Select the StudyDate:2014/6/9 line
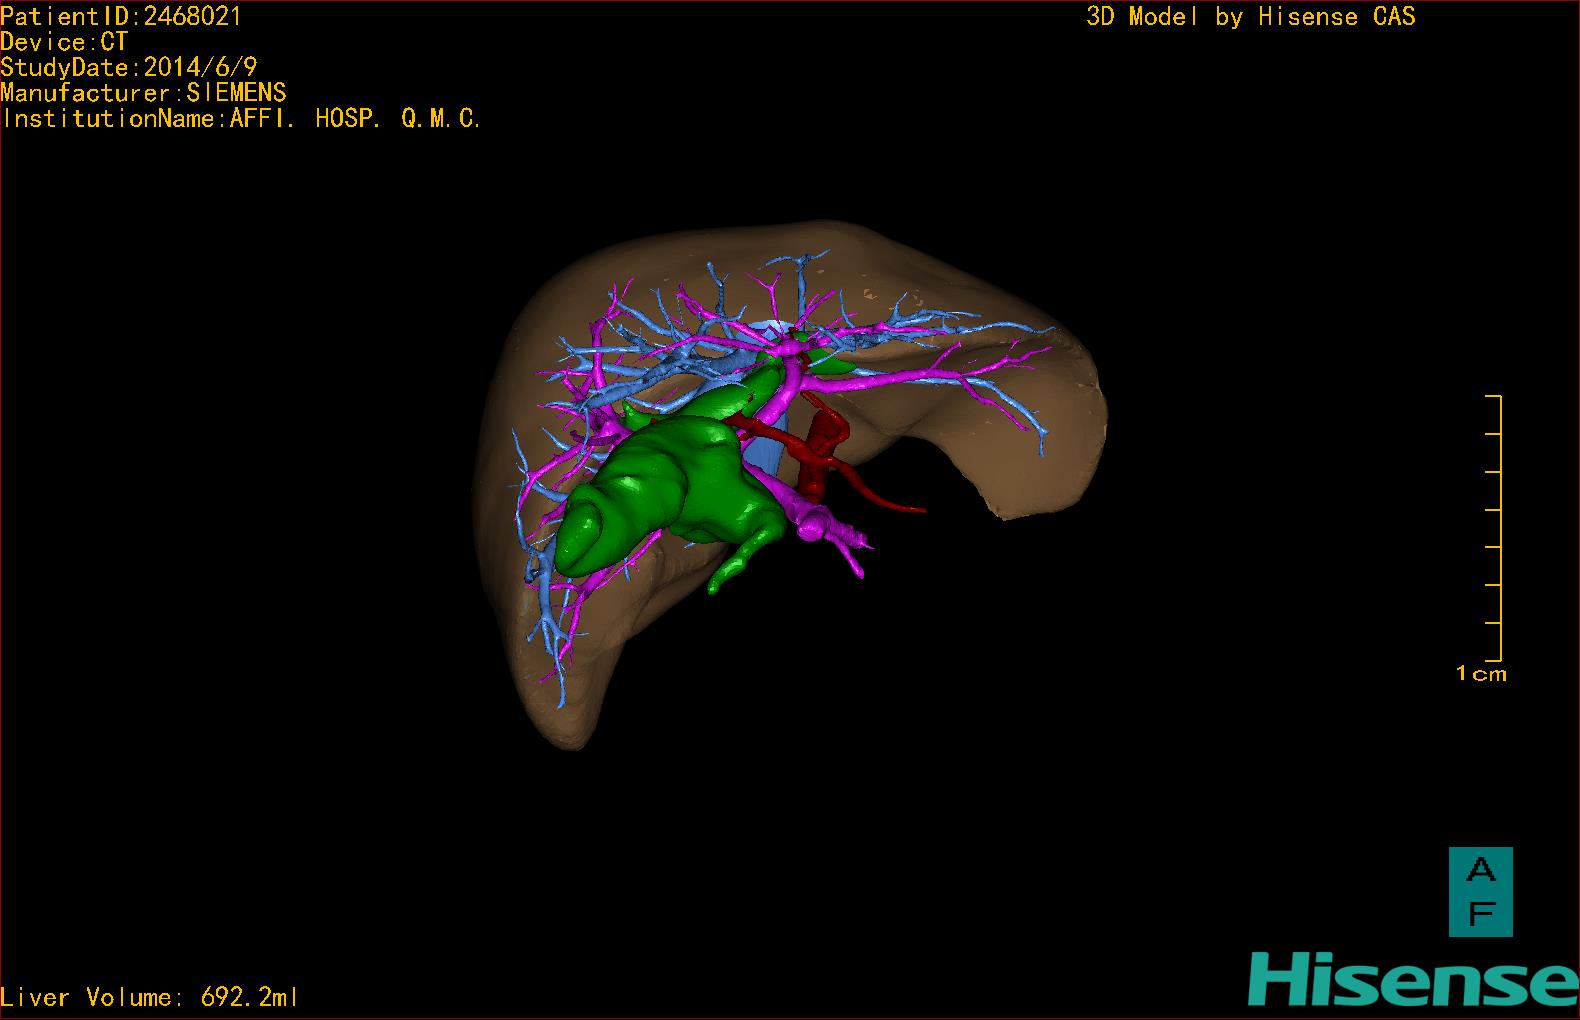 tap(129, 68)
